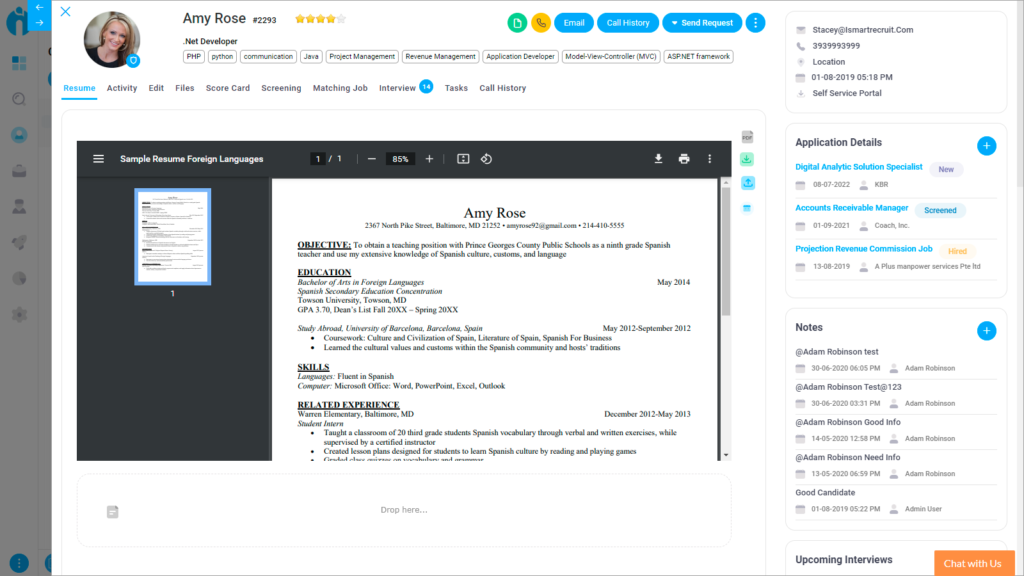The width and height of the screenshot is (1024, 576).
Task: Open the Interview tab with 14 notifications
Action: (397, 88)
